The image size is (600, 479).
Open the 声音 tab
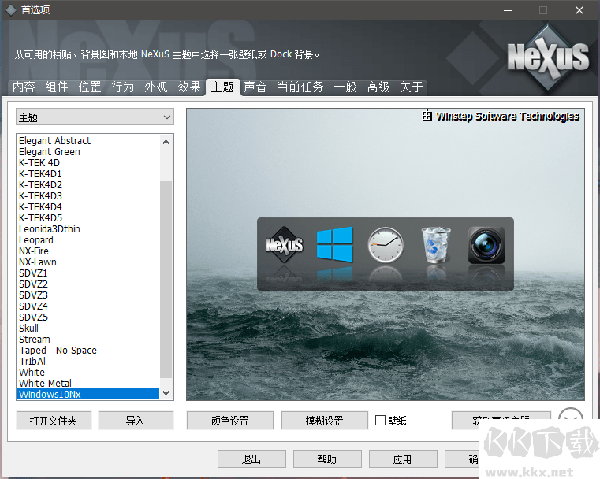click(x=255, y=87)
